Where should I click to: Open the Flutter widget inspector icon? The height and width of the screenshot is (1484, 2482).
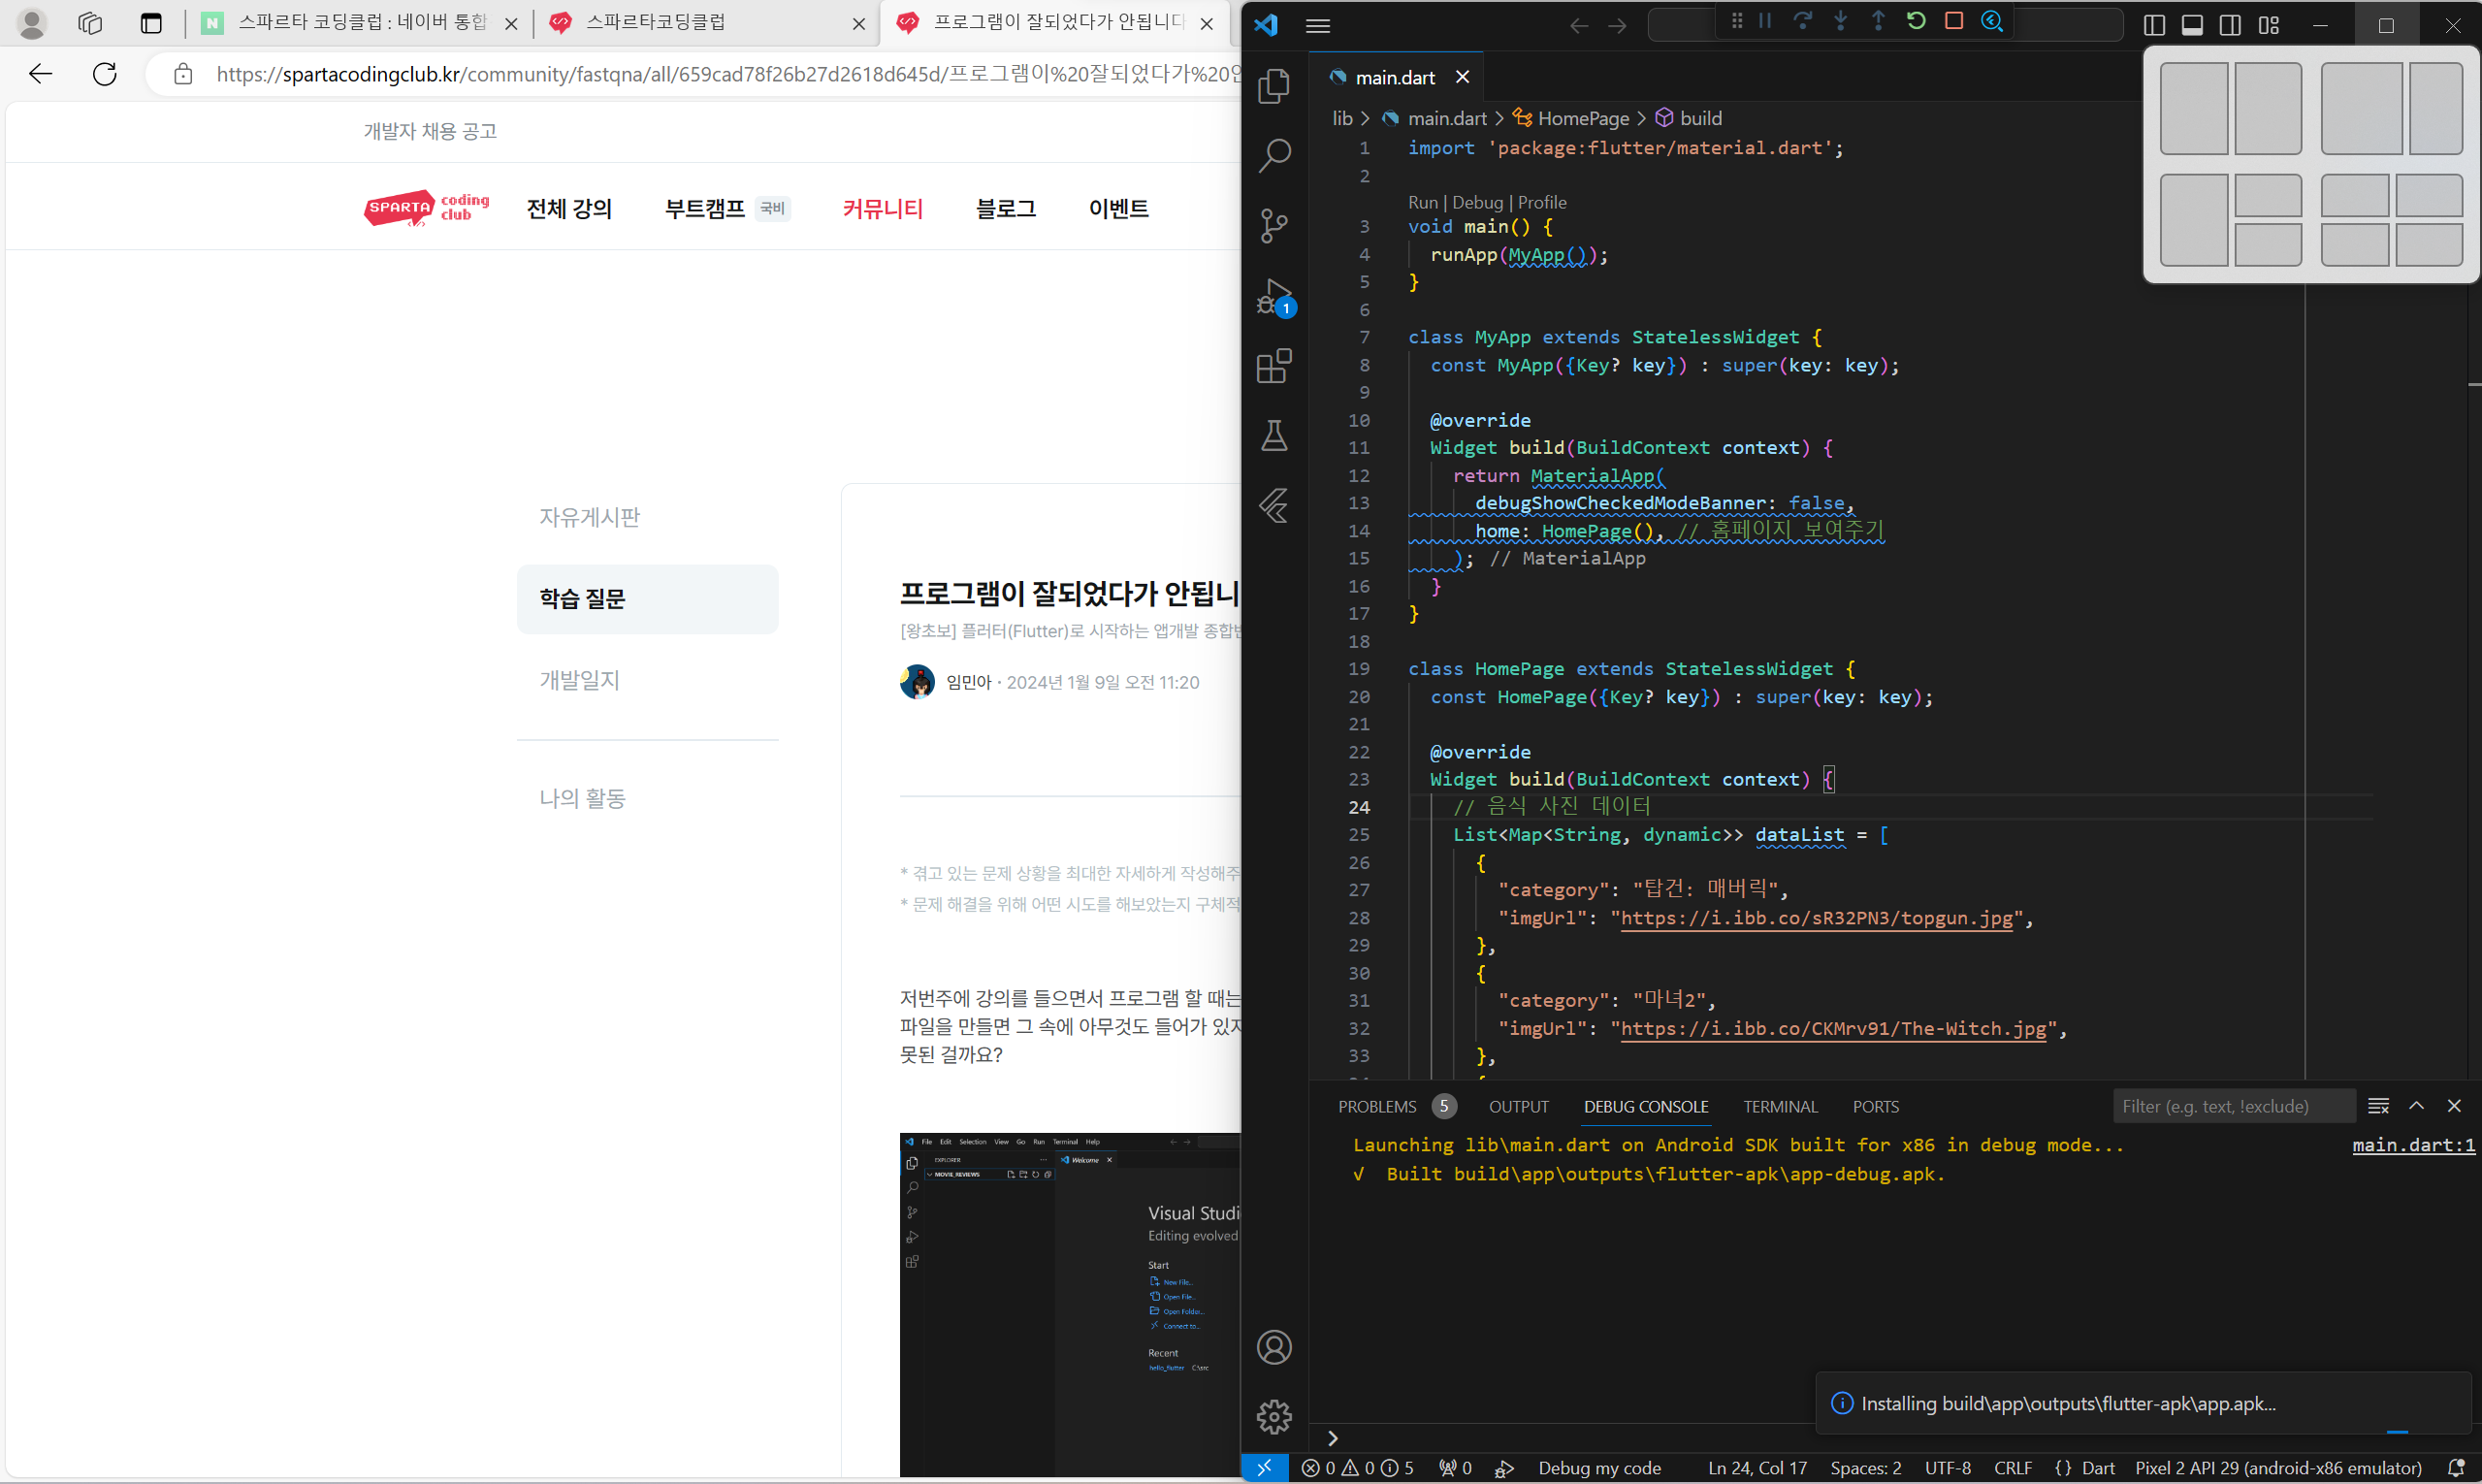1992,21
